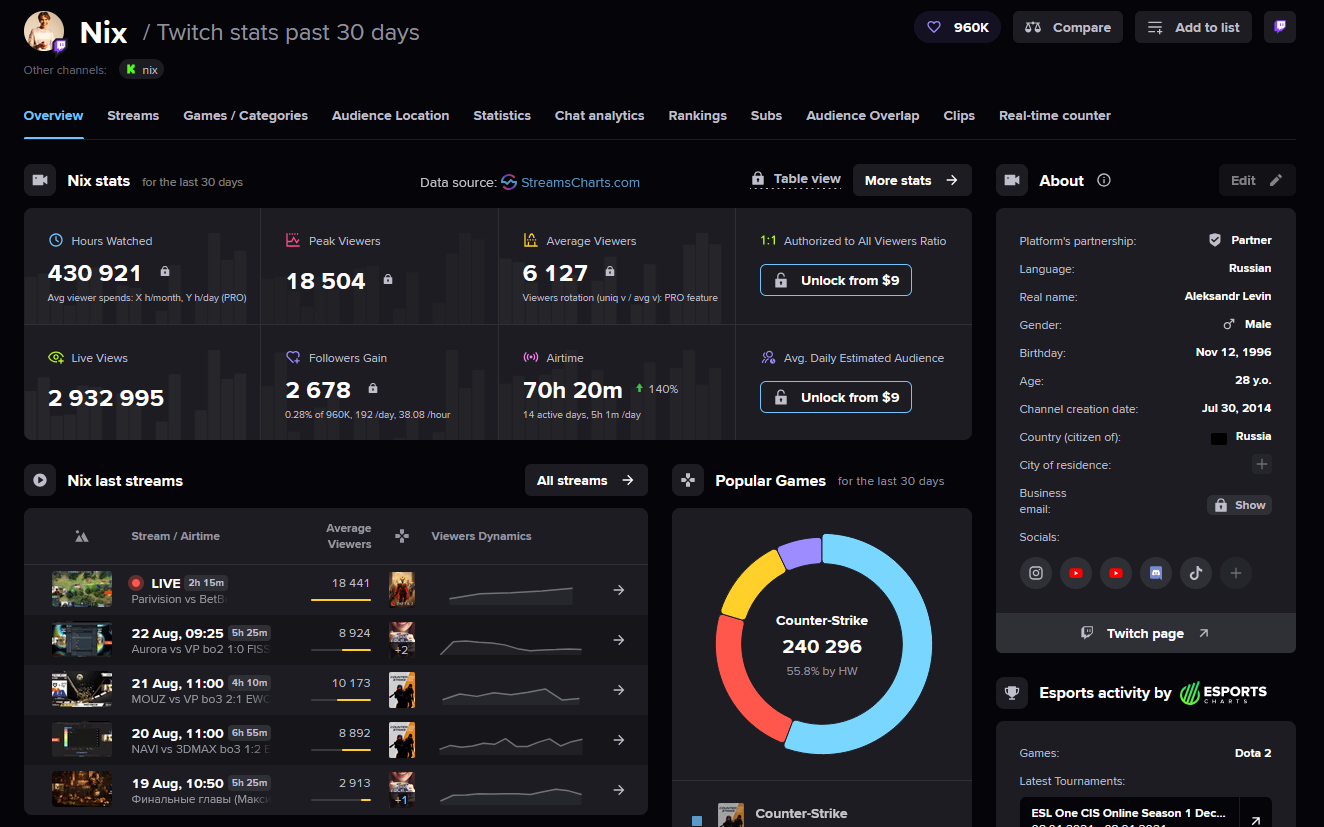Click the lock icon next to Peak Viewers 18 504
Image resolution: width=1324 pixels, height=827 pixels.
coord(388,280)
